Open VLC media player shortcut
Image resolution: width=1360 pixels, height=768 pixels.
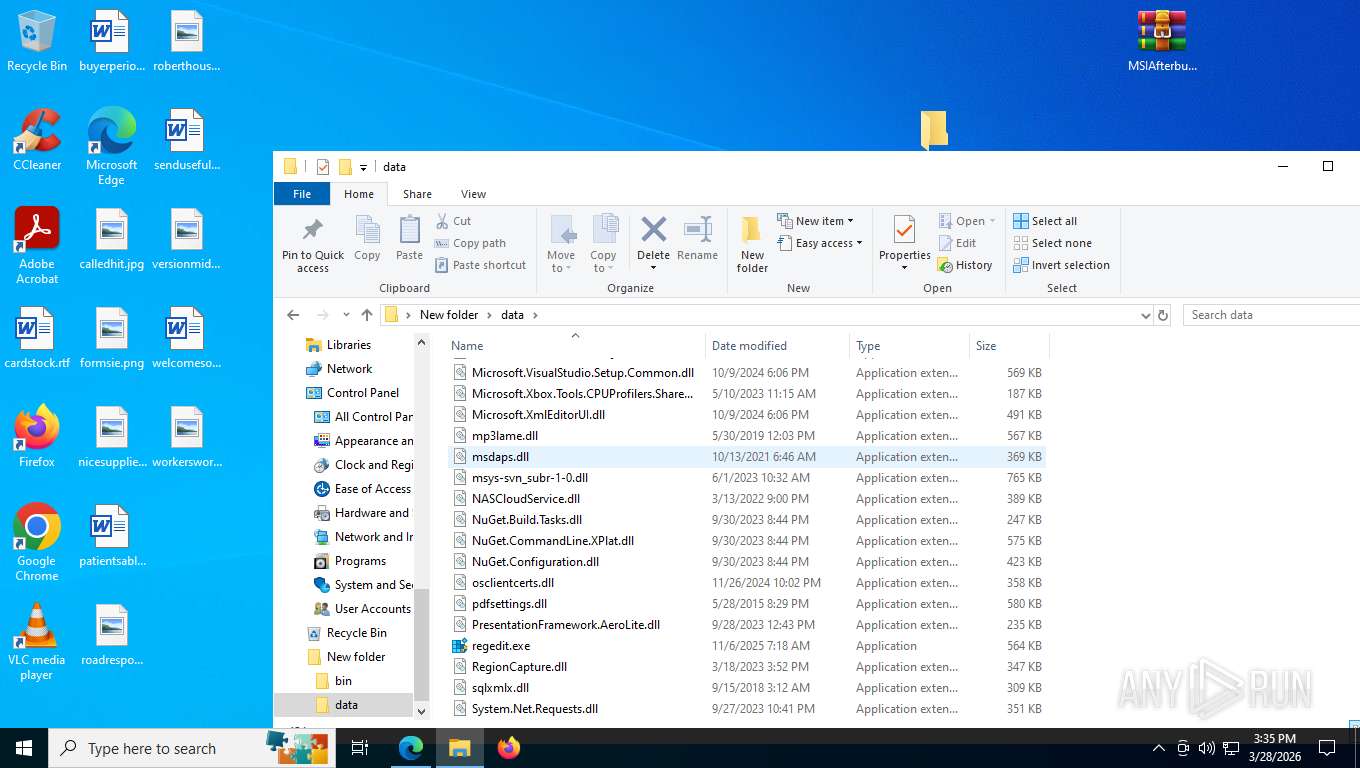coord(37,641)
